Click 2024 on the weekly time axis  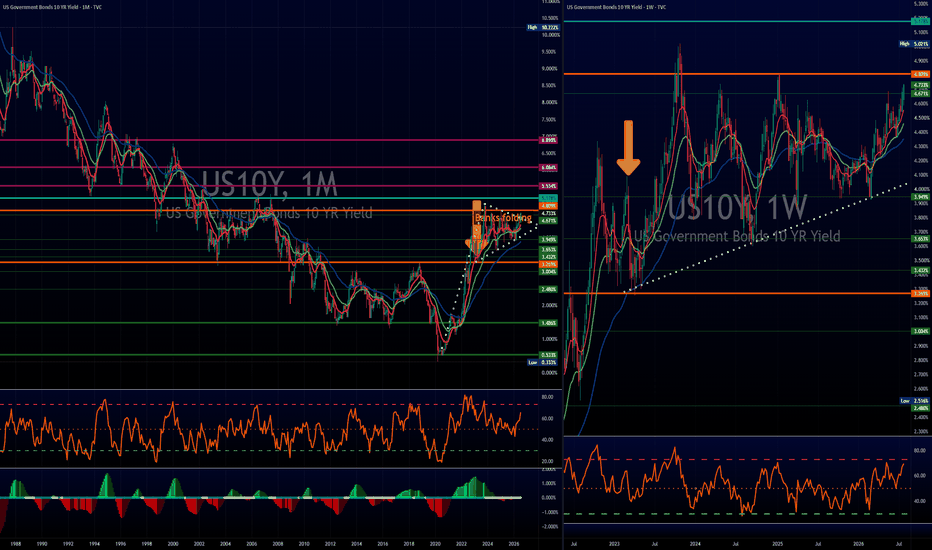(695, 543)
